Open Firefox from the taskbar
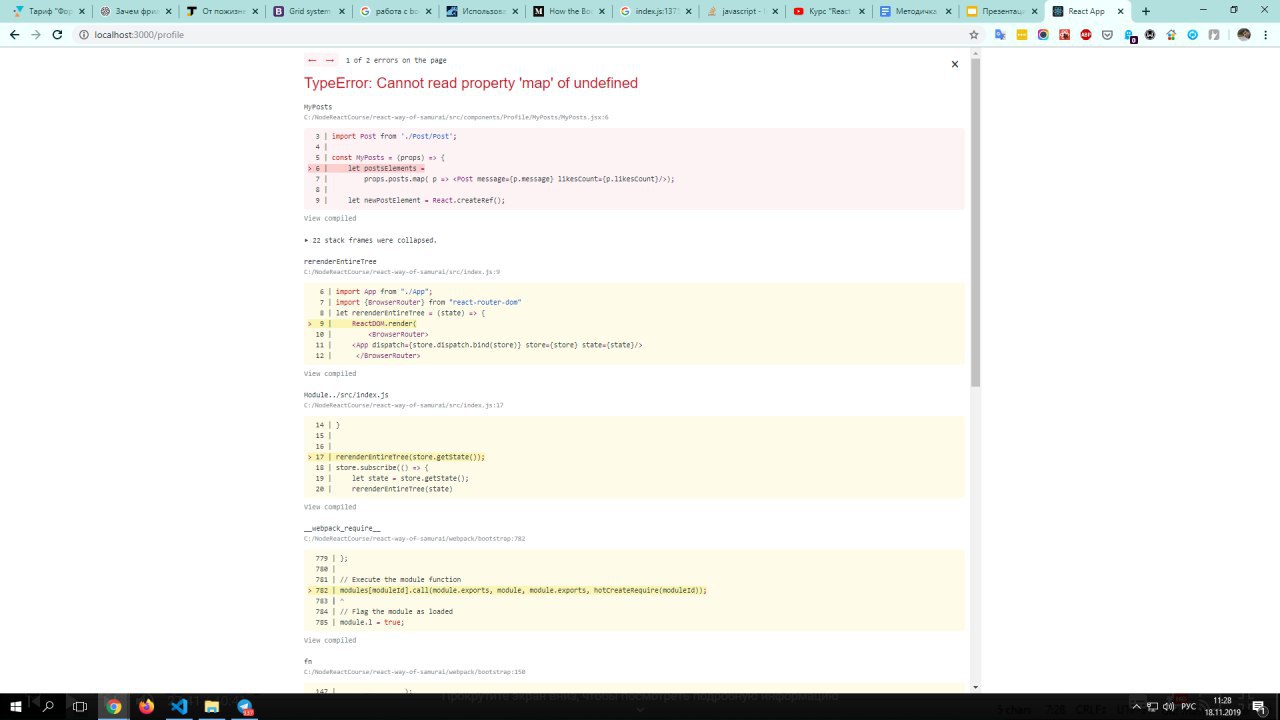The width and height of the screenshot is (1280, 720). [147, 706]
